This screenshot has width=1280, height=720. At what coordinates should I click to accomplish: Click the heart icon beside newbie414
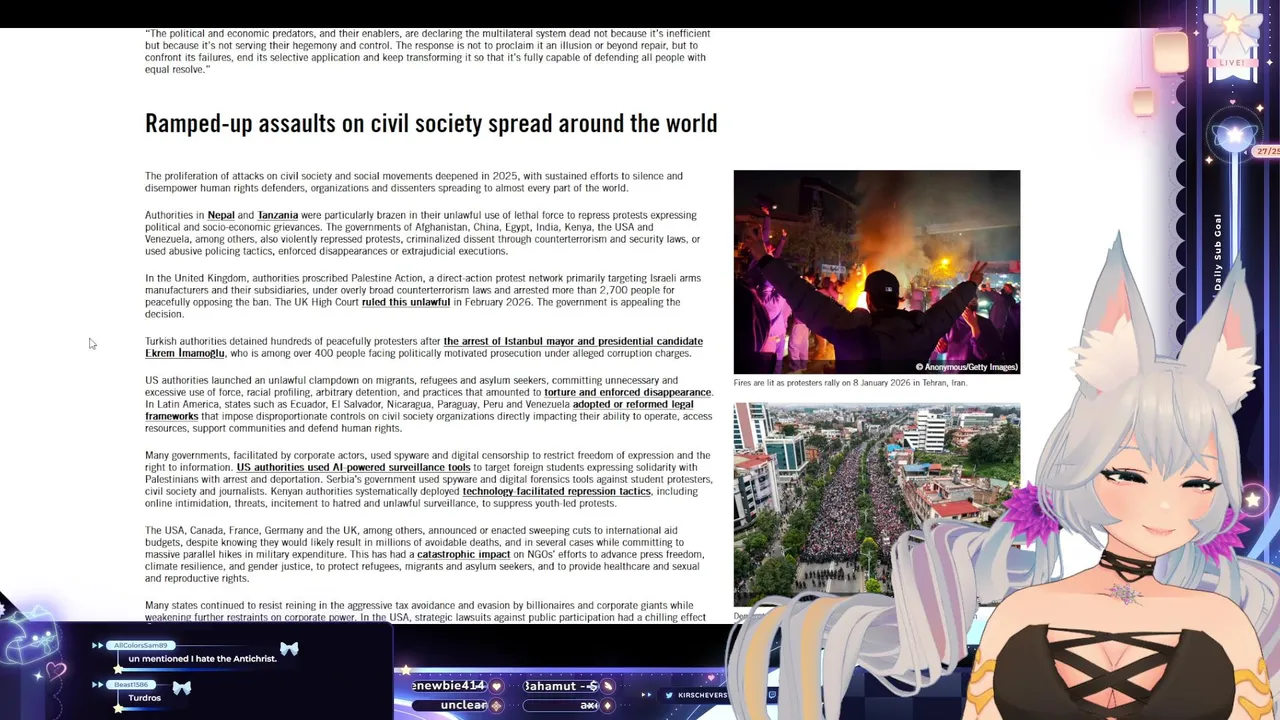pos(496,687)
